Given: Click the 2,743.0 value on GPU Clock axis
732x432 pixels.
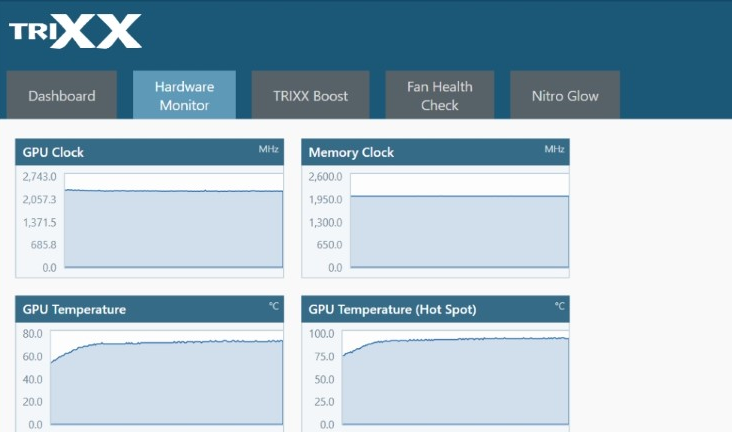Looking at the screenshot, I should click(40, 177).
